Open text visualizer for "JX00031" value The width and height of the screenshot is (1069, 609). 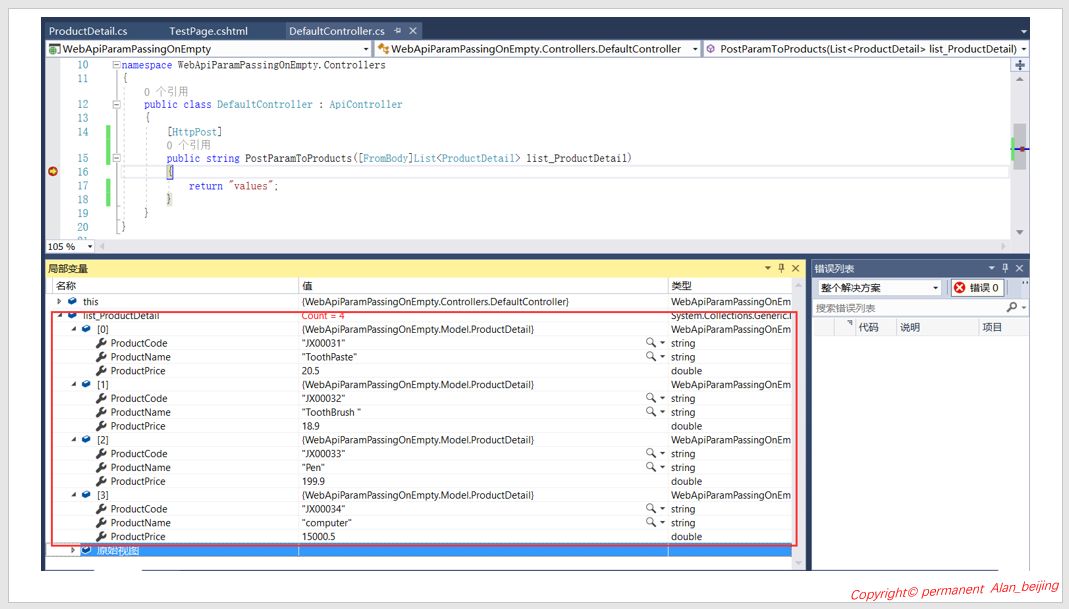coord(651,342)
